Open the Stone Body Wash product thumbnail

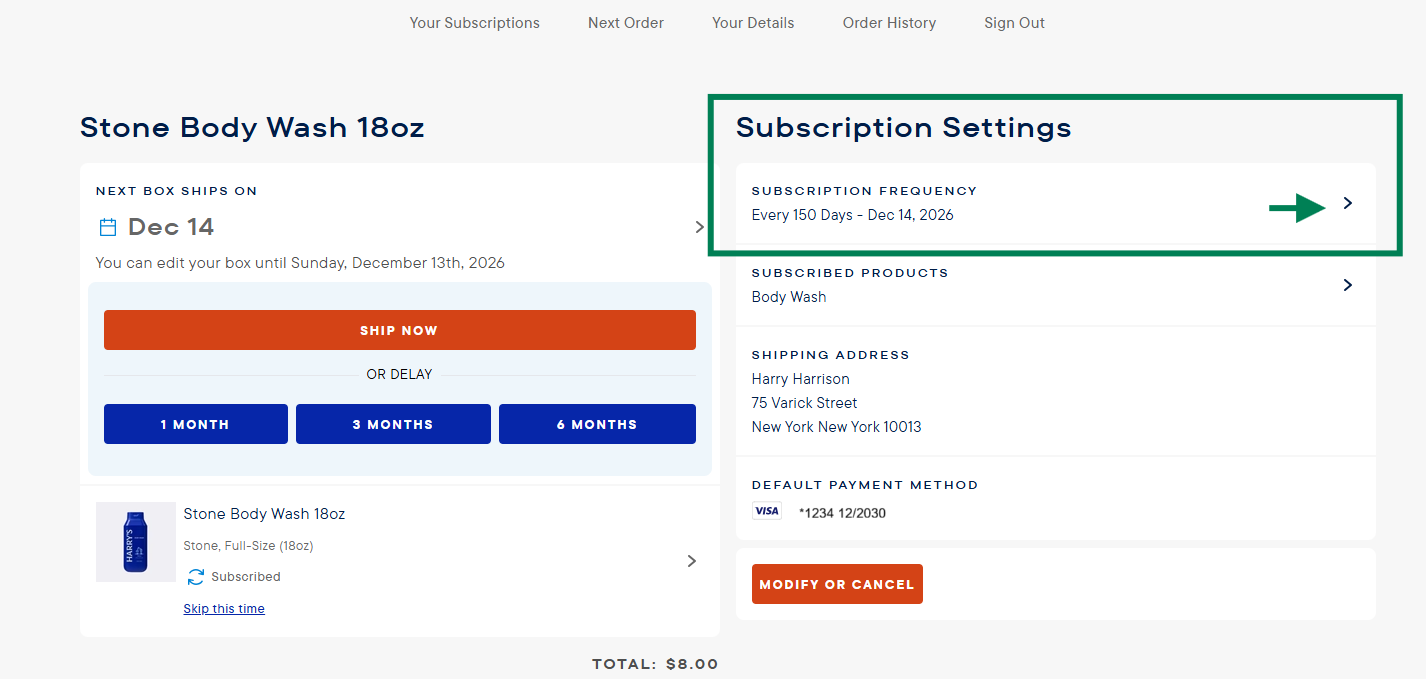tap(136, 542)
